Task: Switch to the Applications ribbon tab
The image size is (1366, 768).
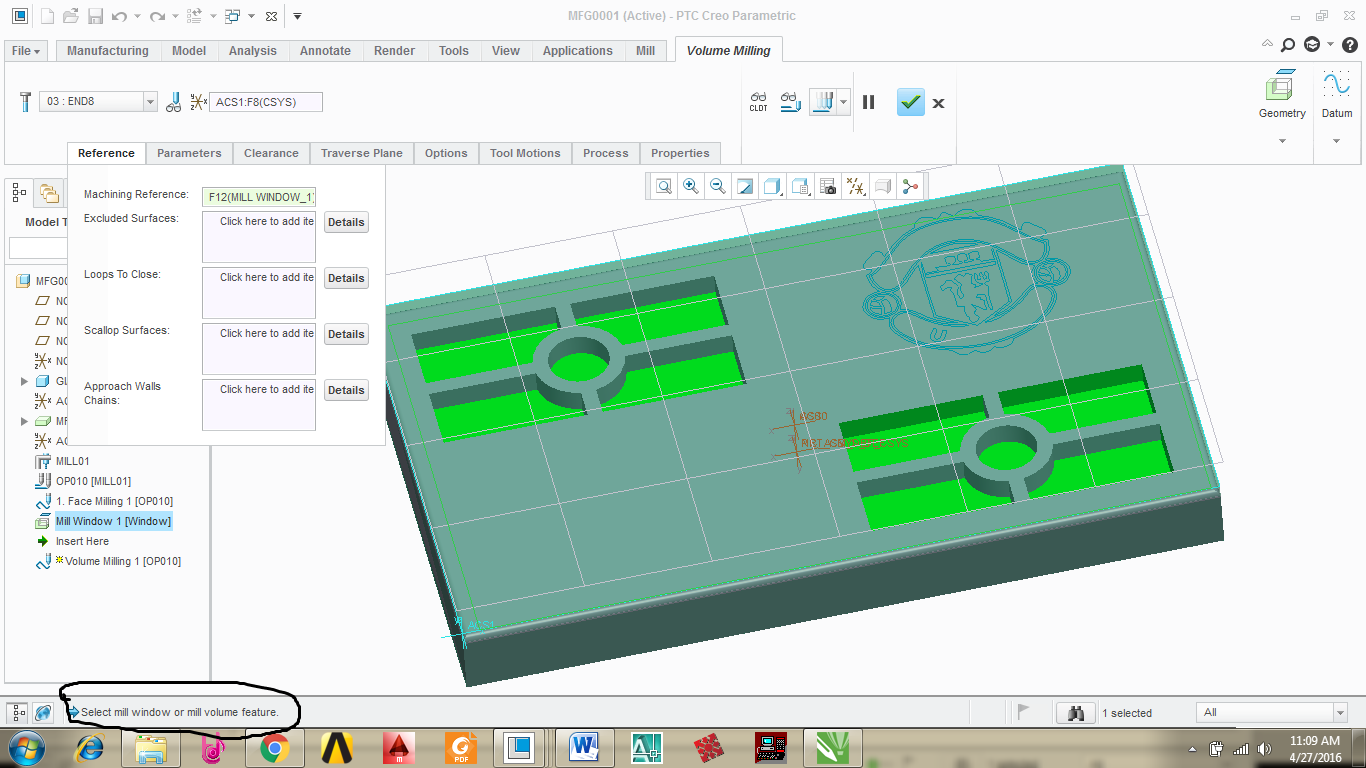Action: point(578,51)
